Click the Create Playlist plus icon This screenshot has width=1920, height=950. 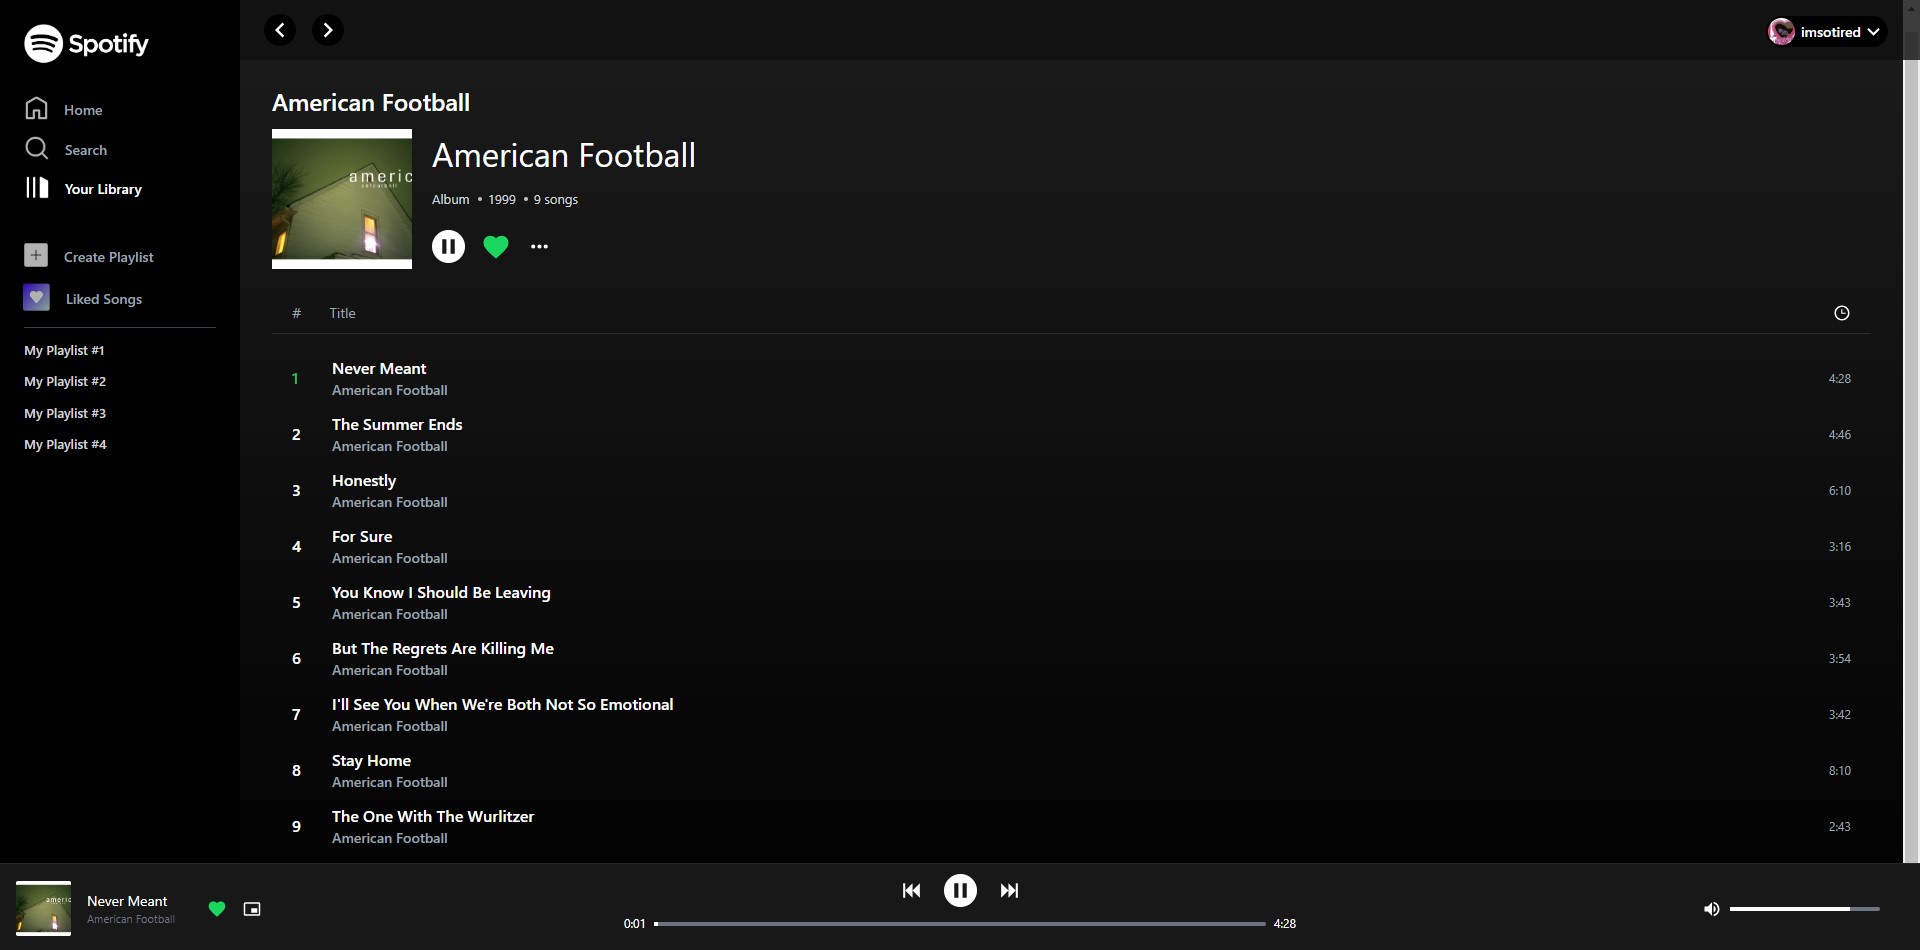point(36,256)
